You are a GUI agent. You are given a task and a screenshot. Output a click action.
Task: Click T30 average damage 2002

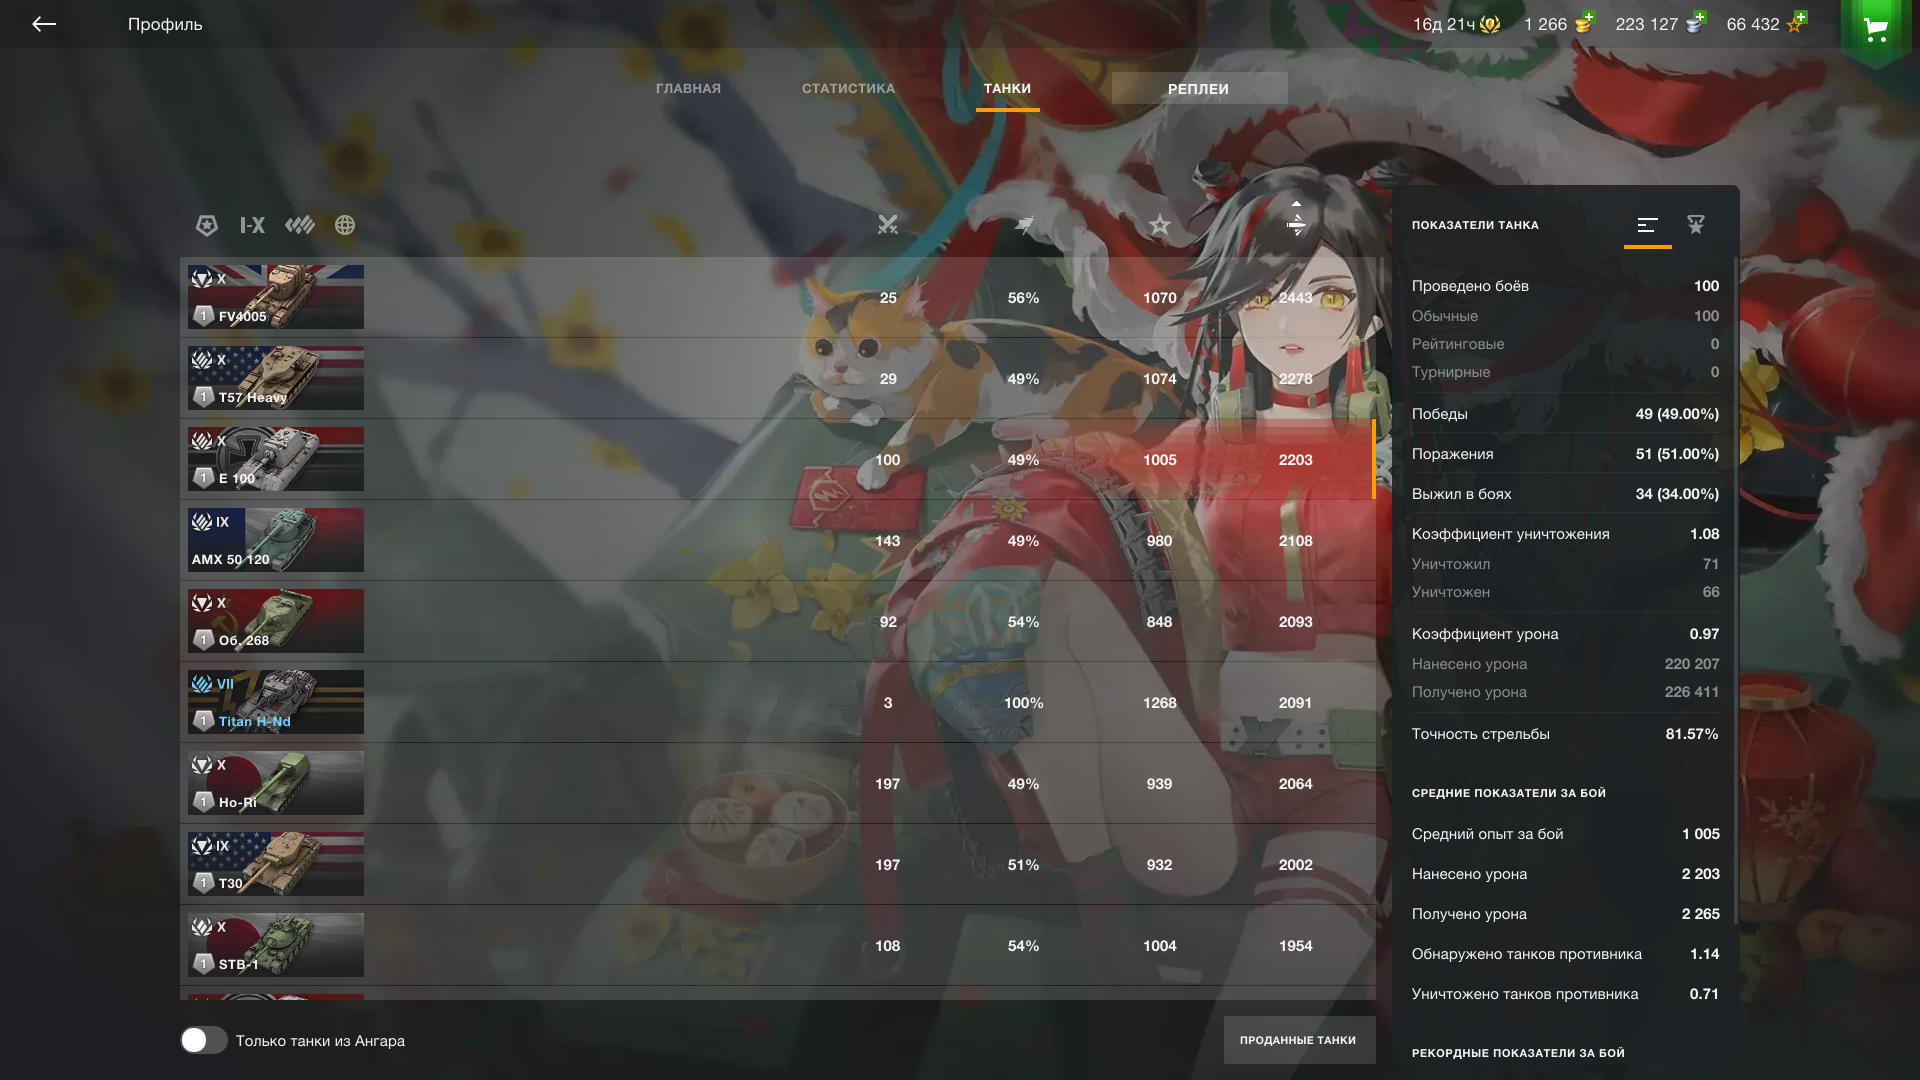(x=1296, y=865)
